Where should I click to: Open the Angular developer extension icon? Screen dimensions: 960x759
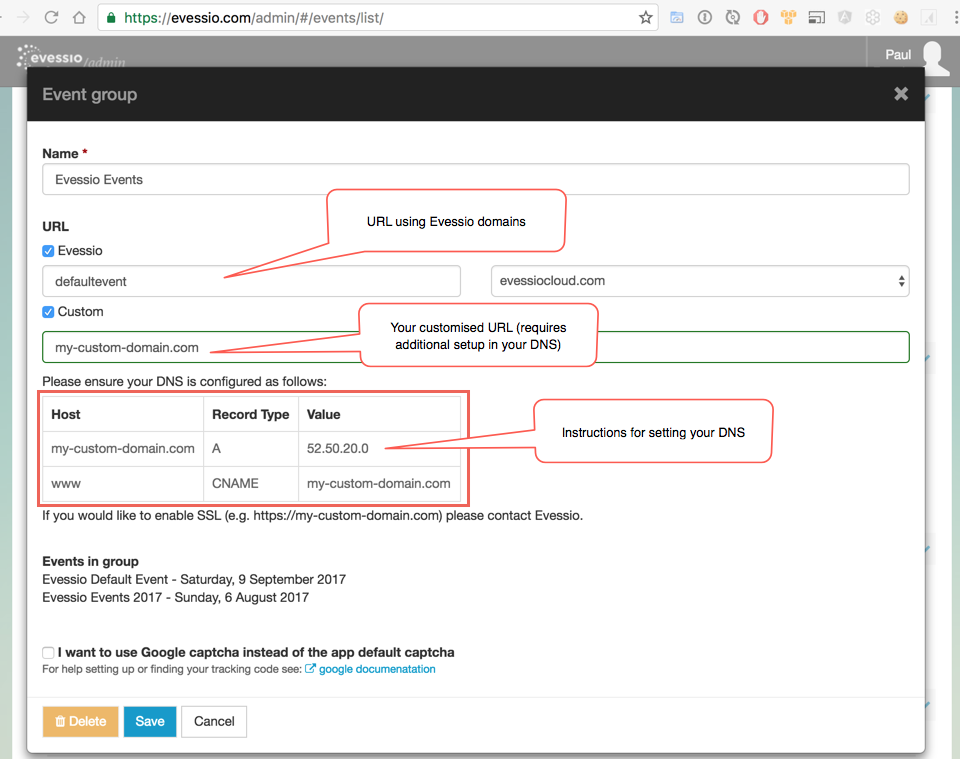845,17
